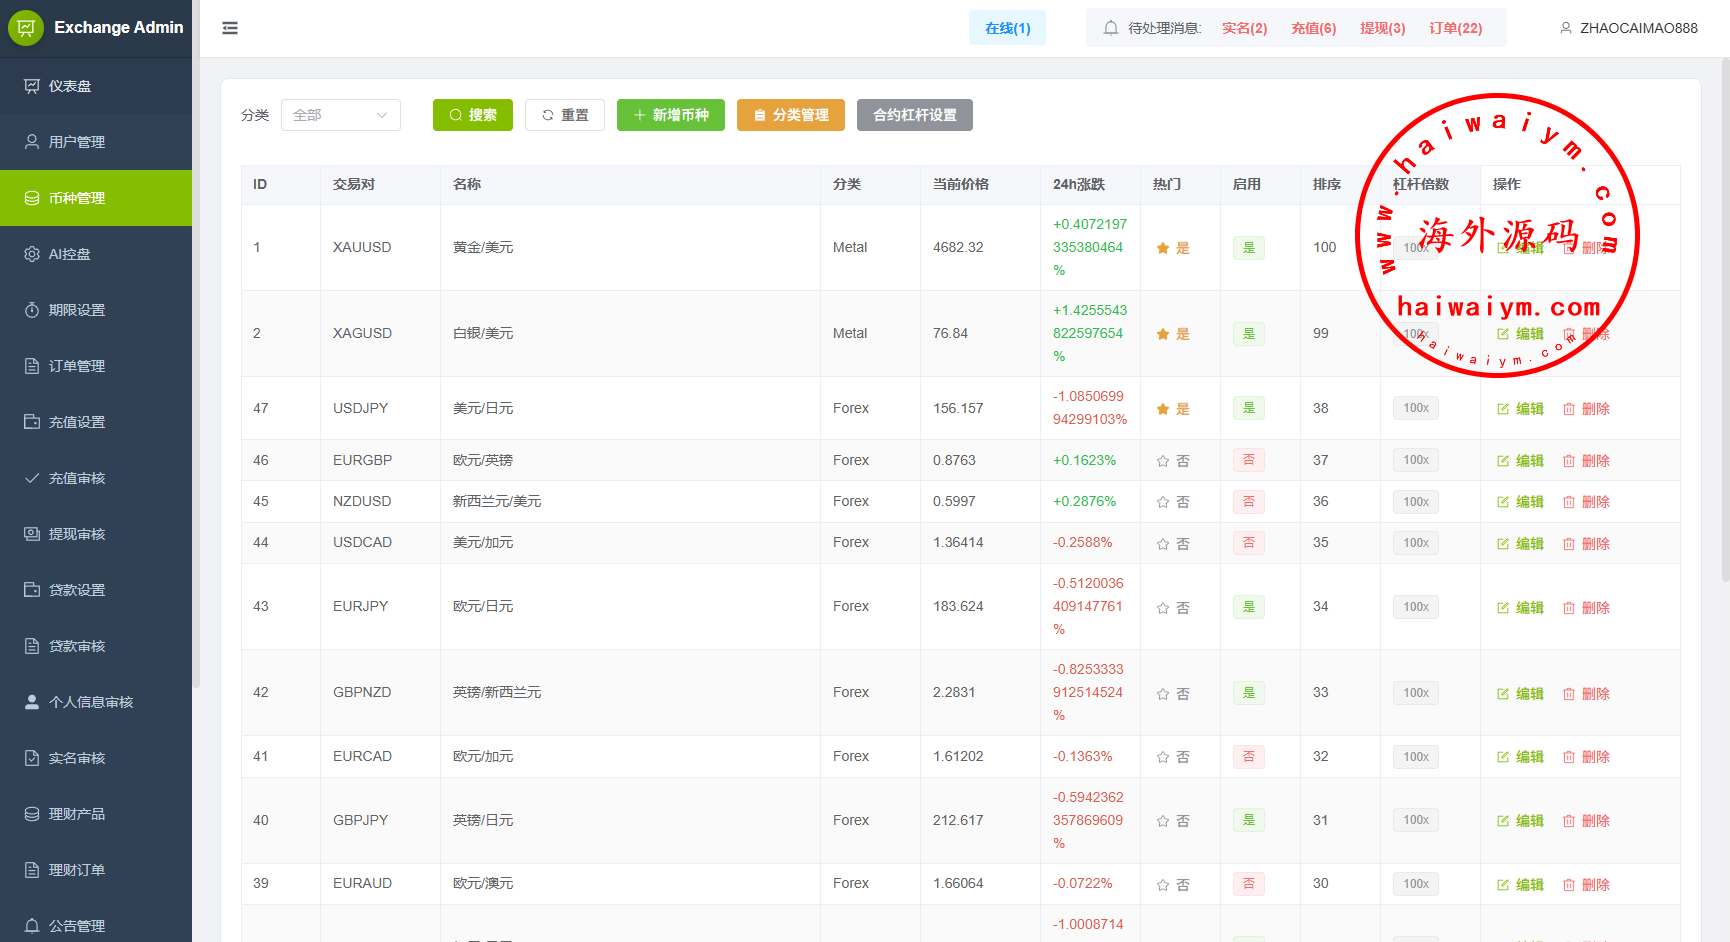The width and height of the screenshot is (1730, 942).
Task: Open the 分类 category dropdown
Action: point(341,115)
